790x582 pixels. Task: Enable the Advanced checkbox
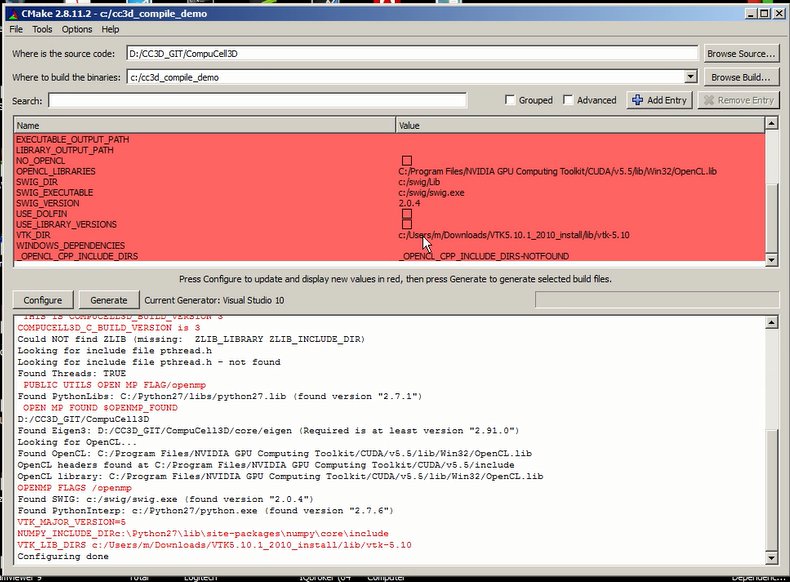click(x=569, y=100)
